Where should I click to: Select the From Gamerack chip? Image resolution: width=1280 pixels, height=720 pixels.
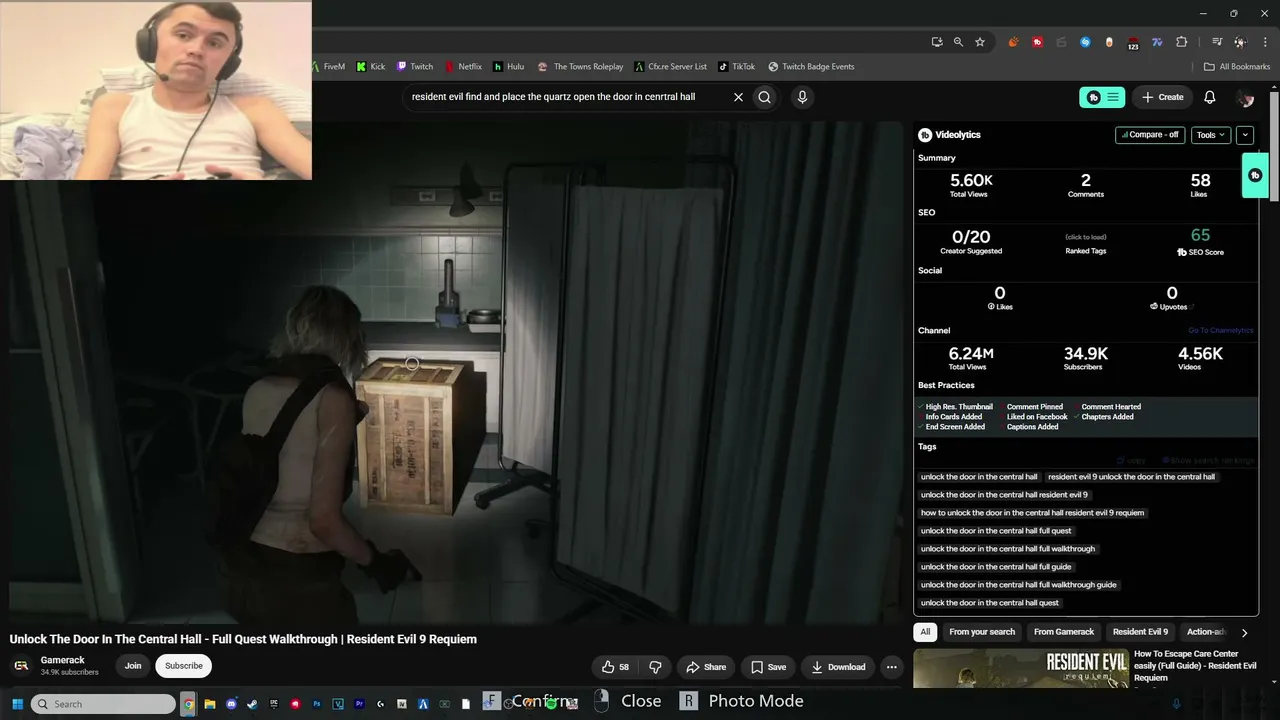pyautogui.click(x=1064, y=632)
